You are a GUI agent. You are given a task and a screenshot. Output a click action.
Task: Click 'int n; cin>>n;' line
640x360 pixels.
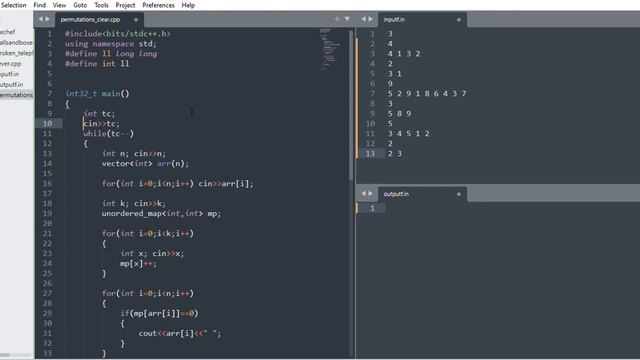[134, 153]
